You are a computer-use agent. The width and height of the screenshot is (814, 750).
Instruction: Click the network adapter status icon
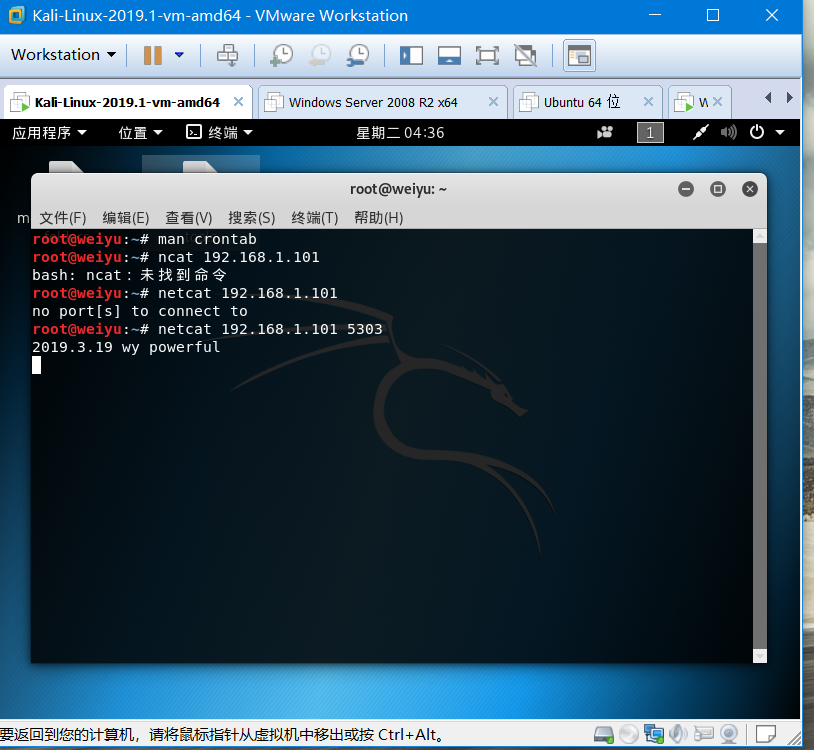[654, 734]
